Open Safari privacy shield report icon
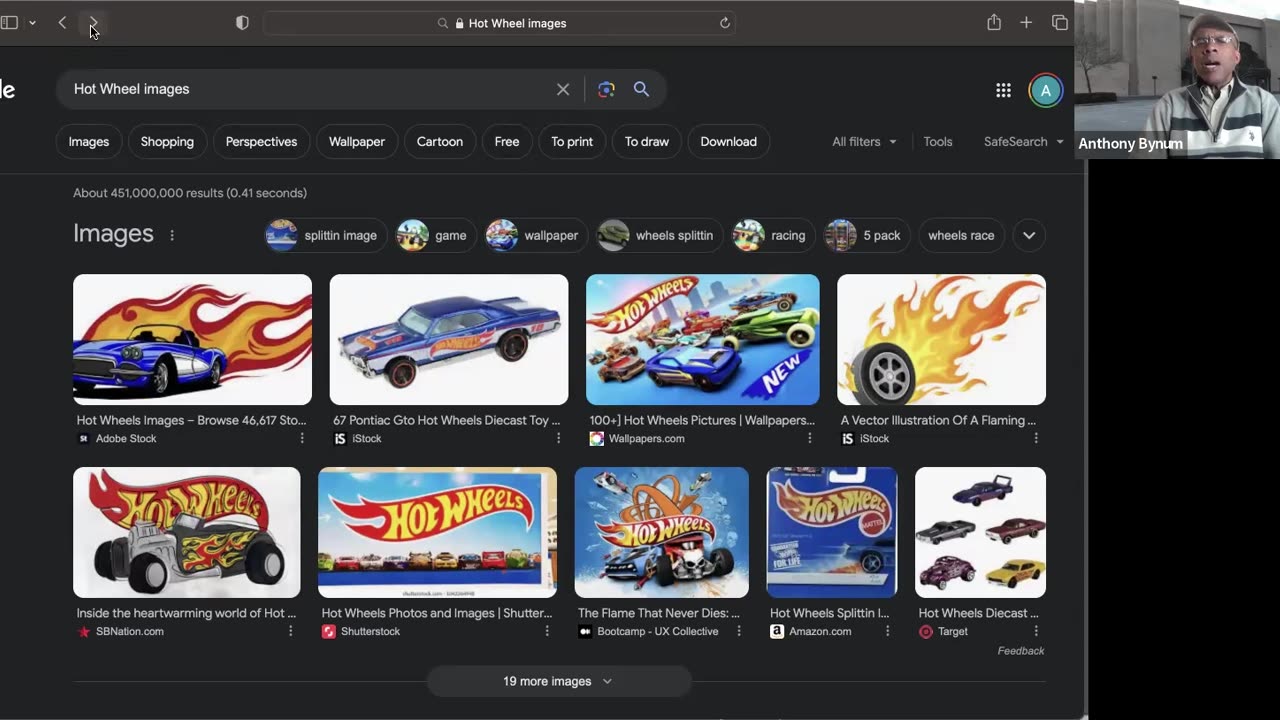 click(x=242, y=23)
